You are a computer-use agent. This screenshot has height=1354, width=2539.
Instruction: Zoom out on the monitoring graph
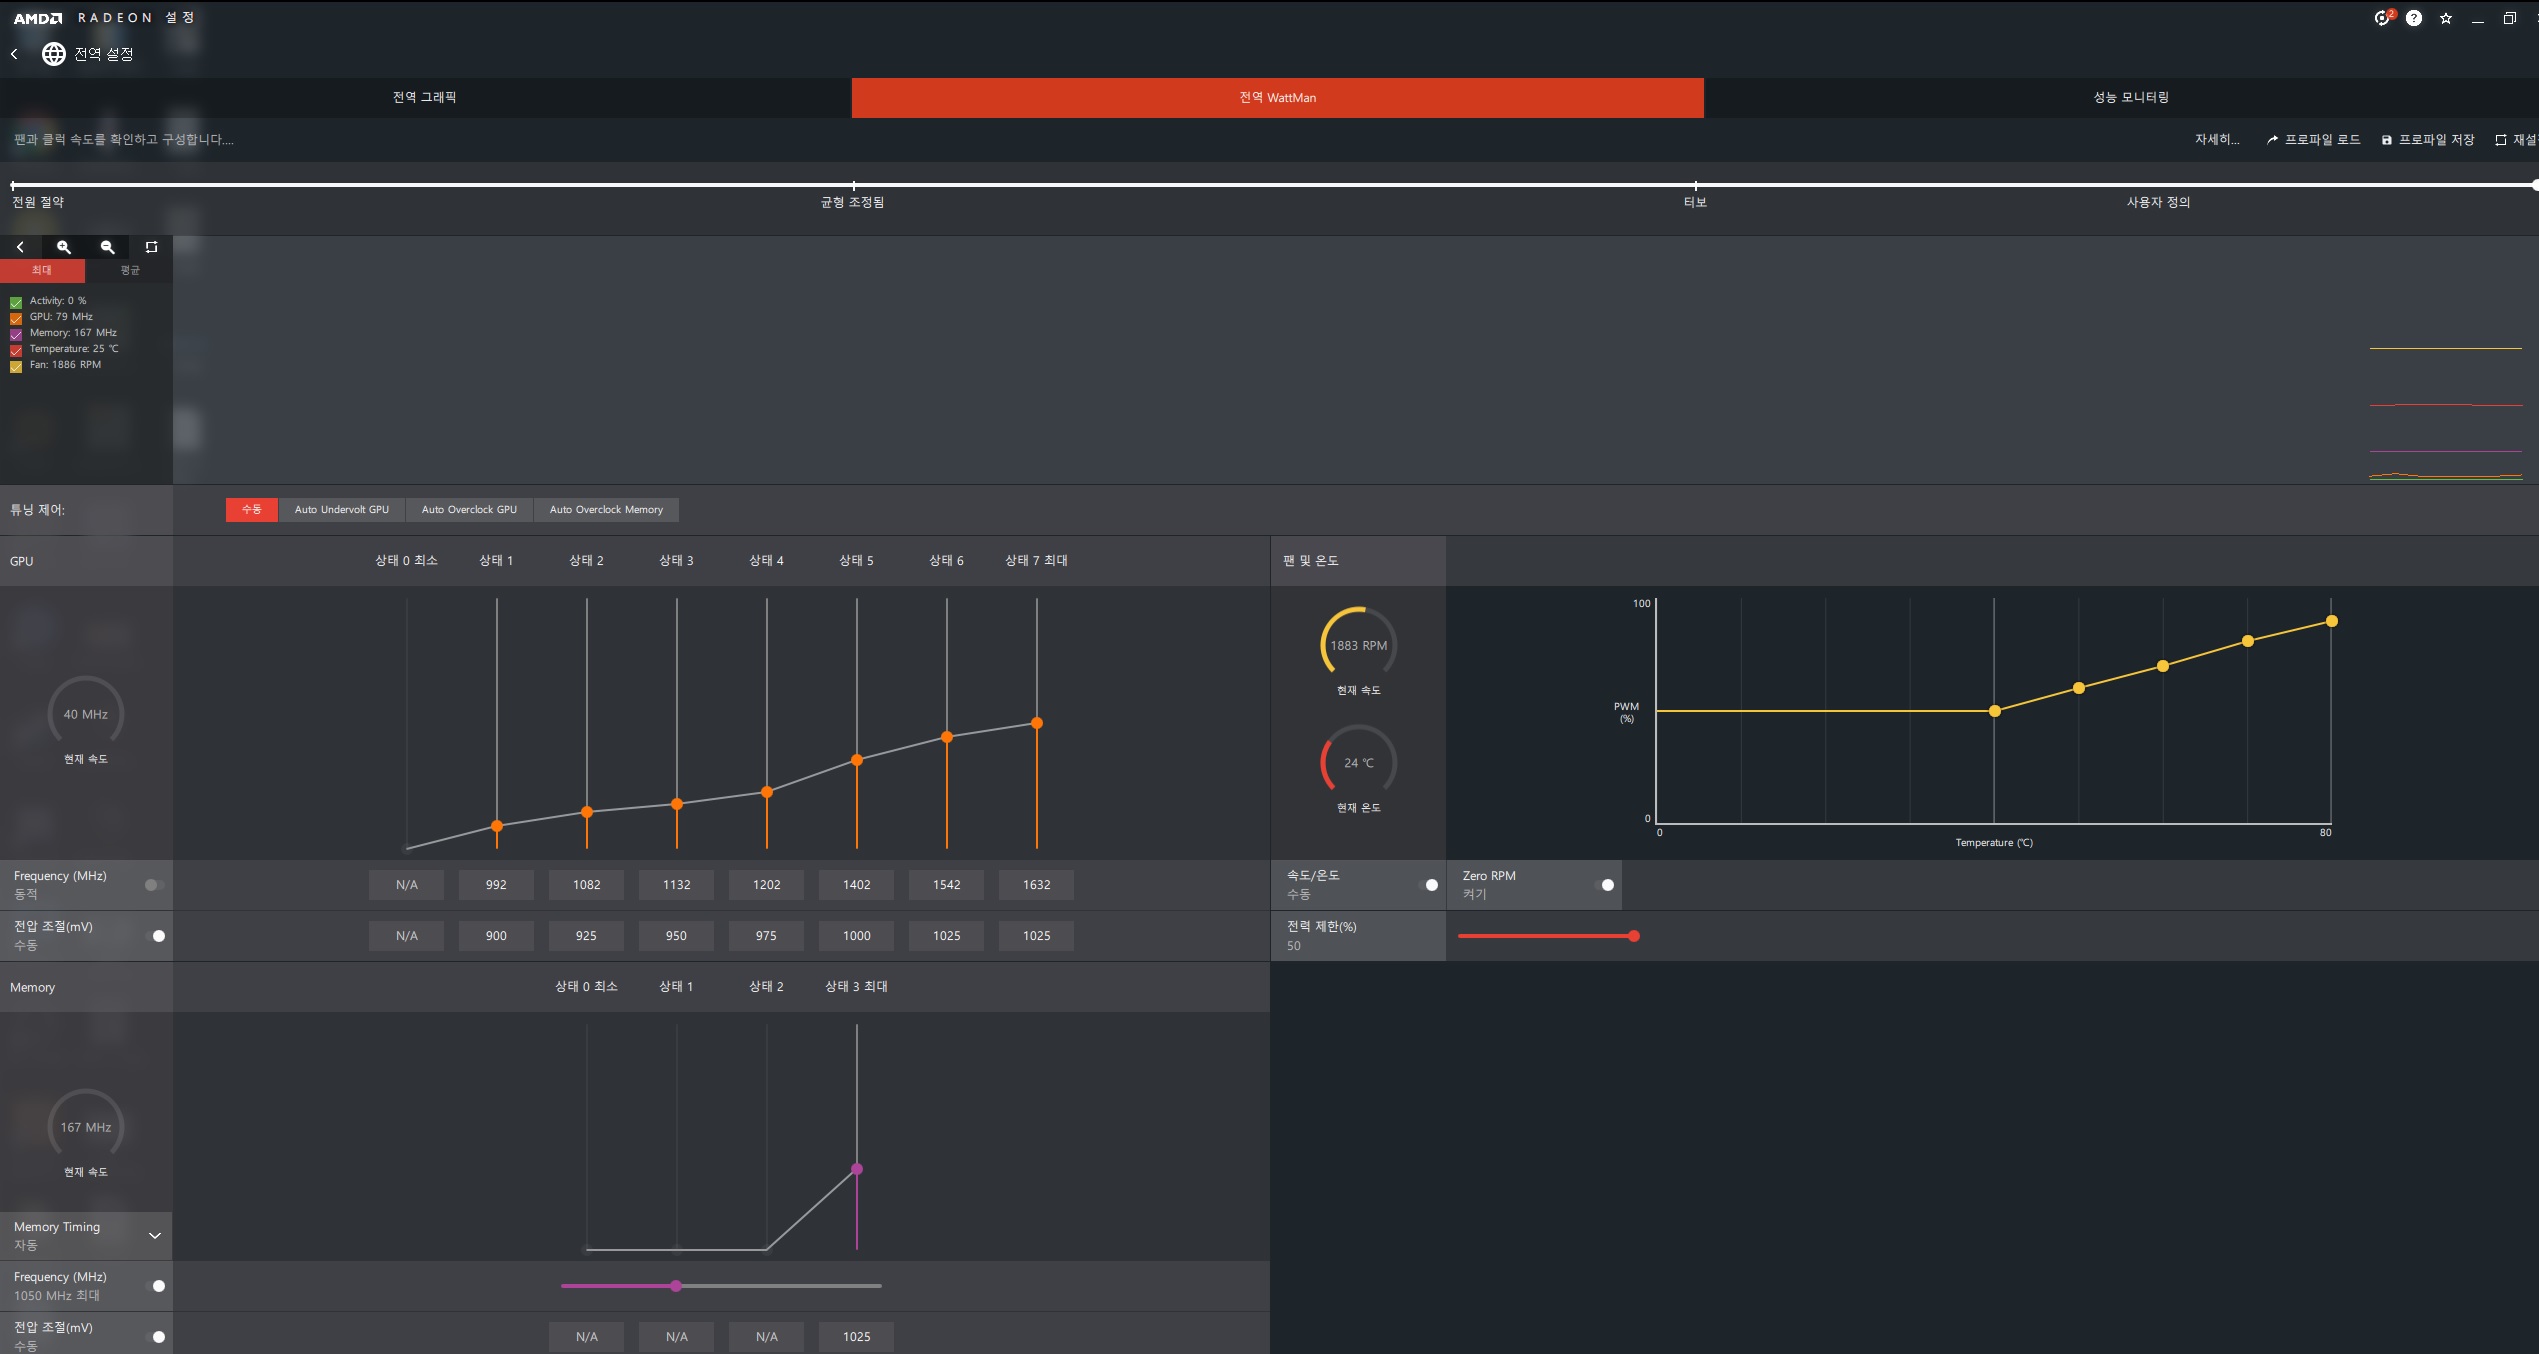108,247
